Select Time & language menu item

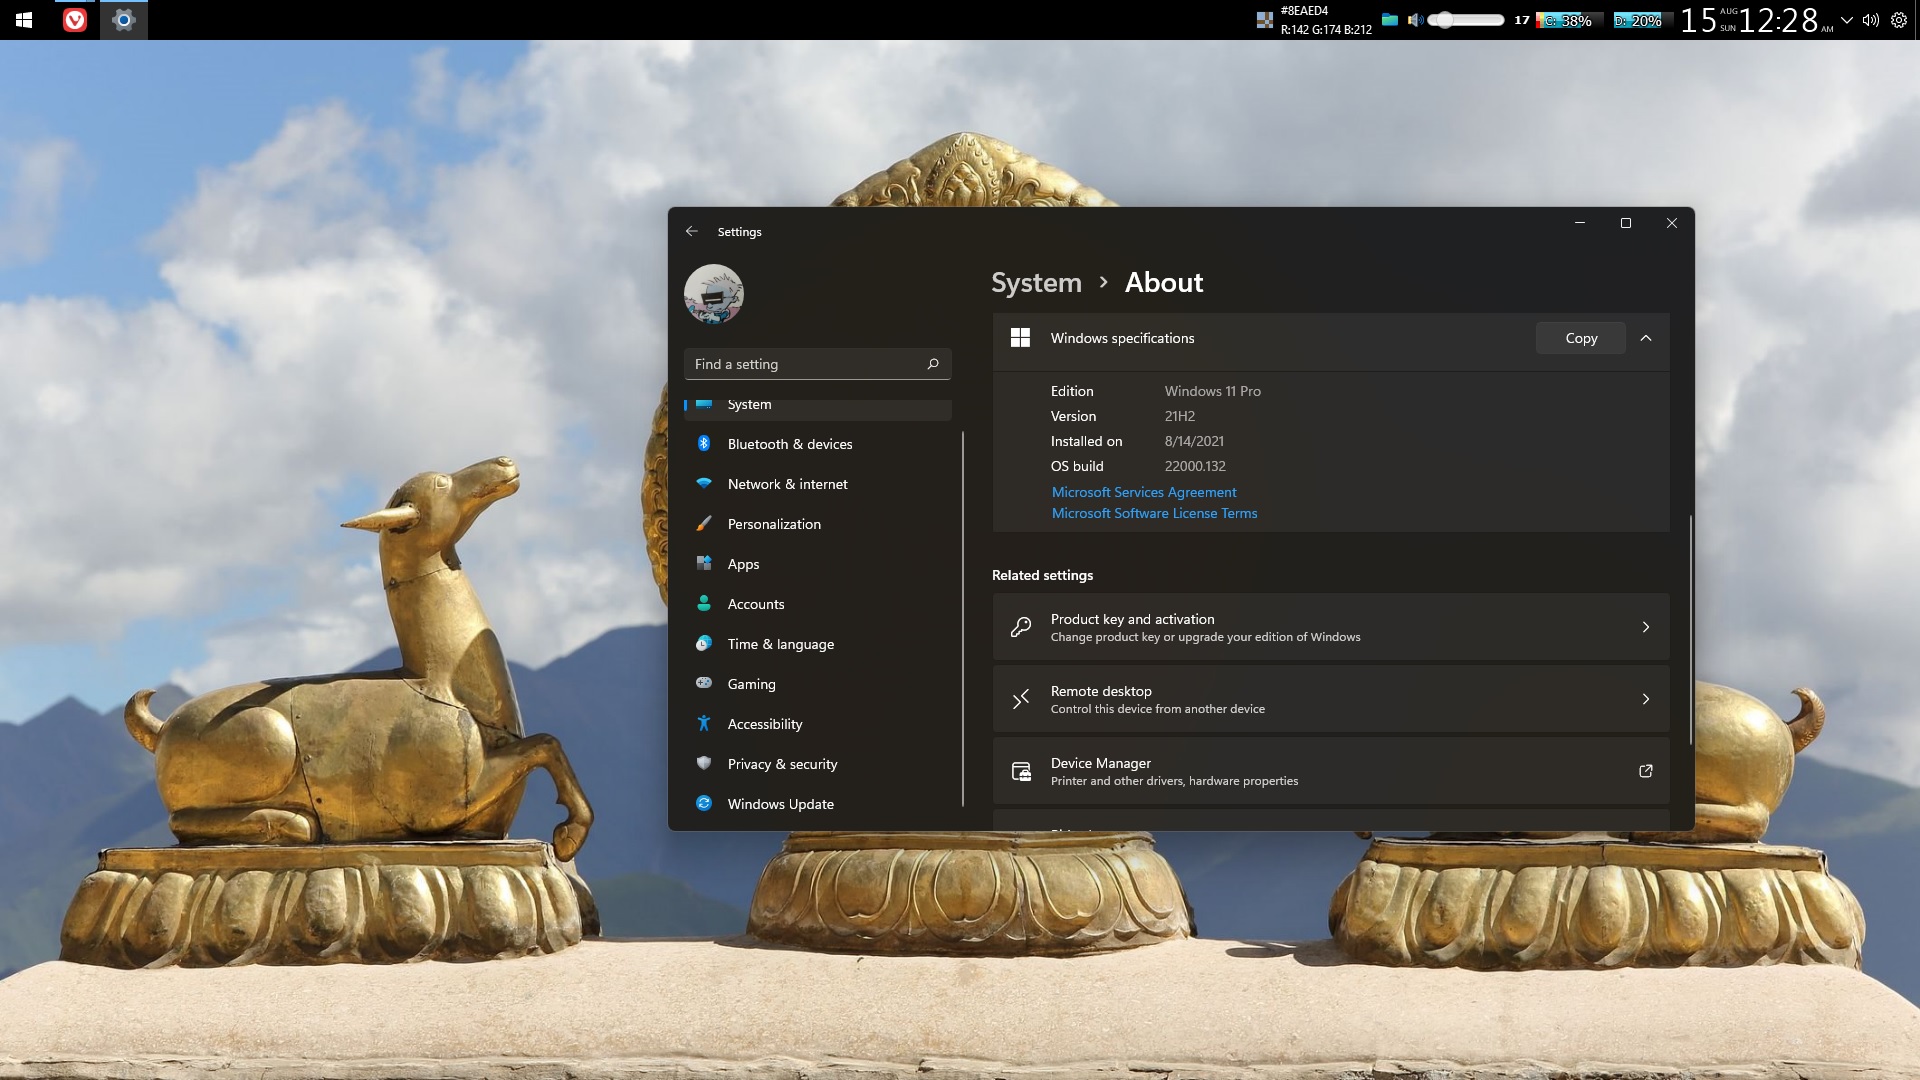coord(780,644)
